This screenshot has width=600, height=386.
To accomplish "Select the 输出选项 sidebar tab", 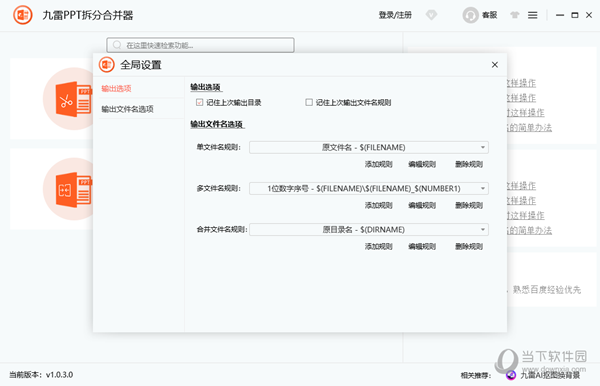I will coord(116,88).
